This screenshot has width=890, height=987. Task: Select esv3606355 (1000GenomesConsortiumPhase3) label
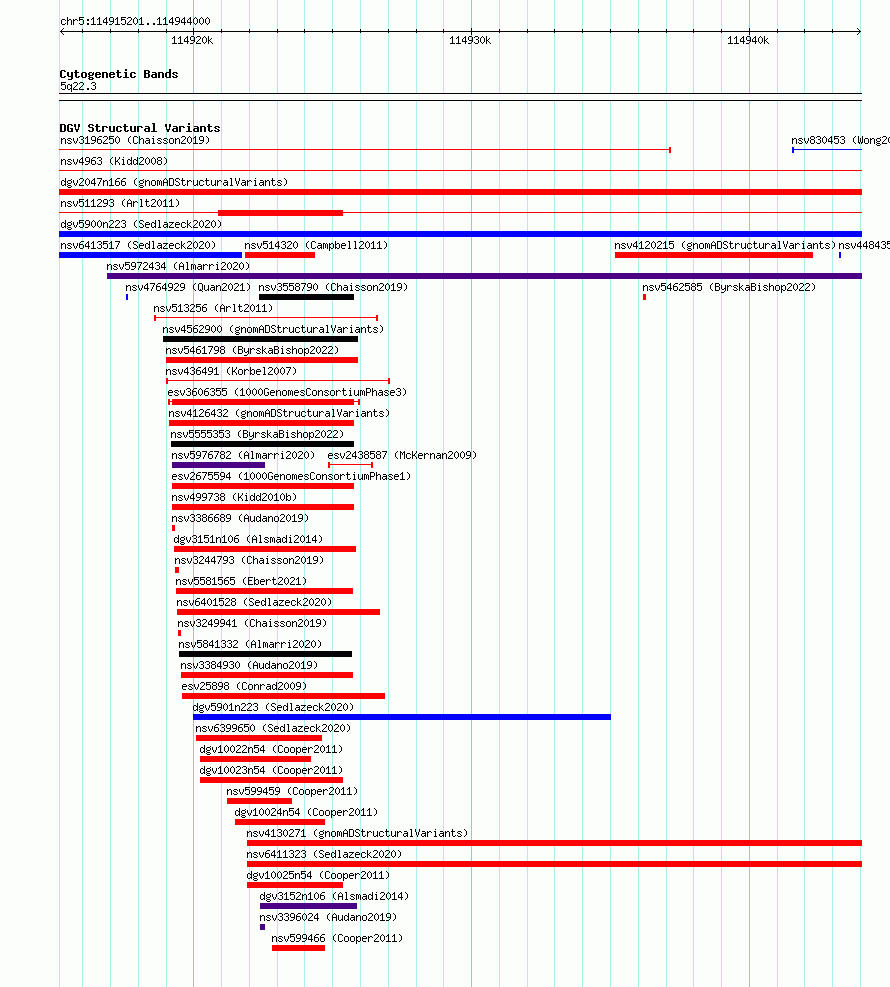click(287, 393)
